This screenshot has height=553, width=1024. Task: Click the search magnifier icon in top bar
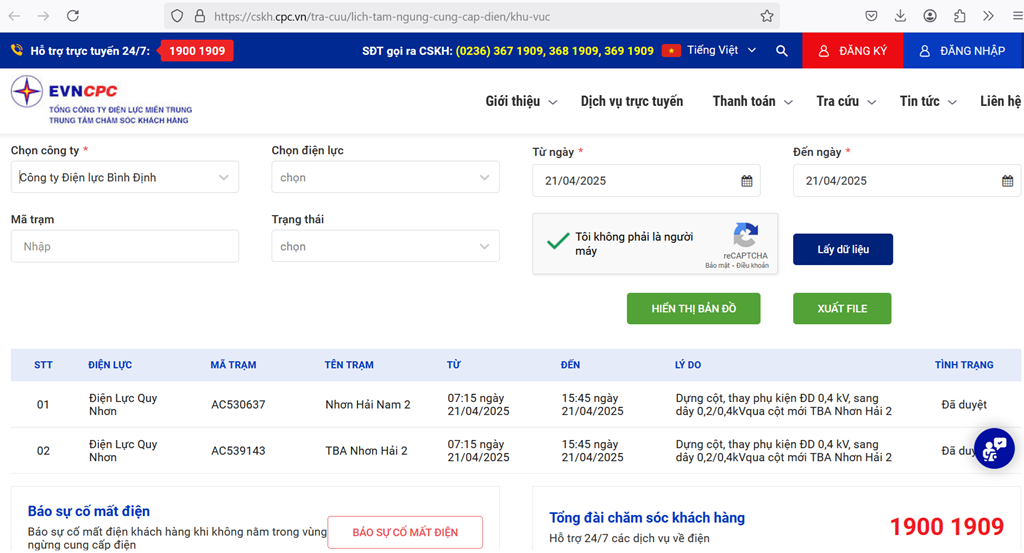782,51
